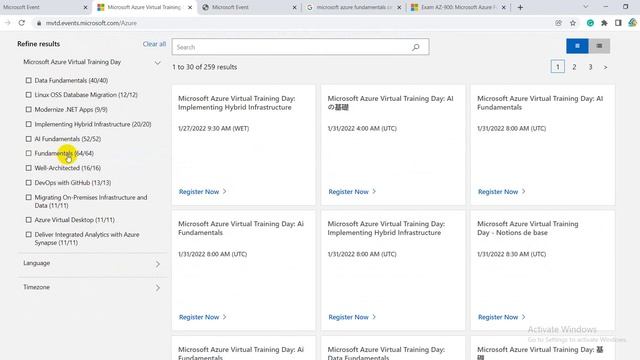Register Now for Notions de base event
Viewport: 640px width, 360px height.
(x=502, y=317)
